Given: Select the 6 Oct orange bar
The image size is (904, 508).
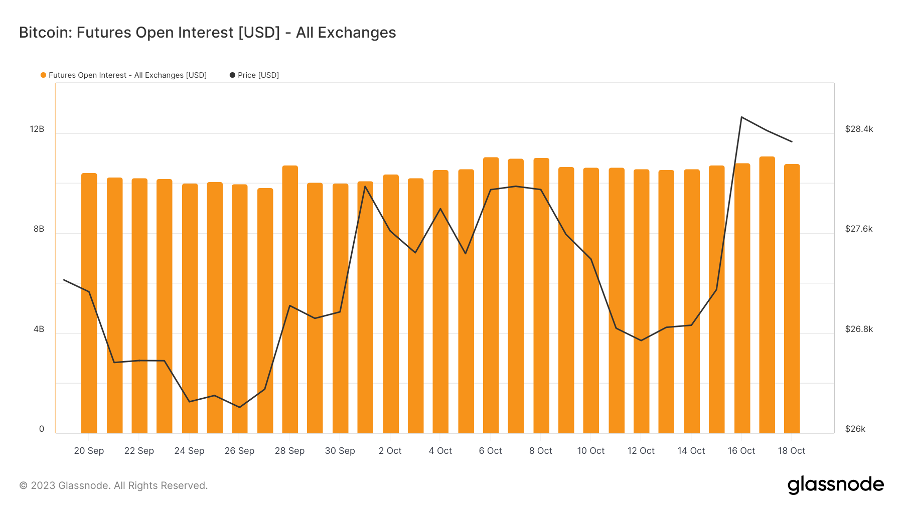Looking at the screenshot, I should (491, 294).
